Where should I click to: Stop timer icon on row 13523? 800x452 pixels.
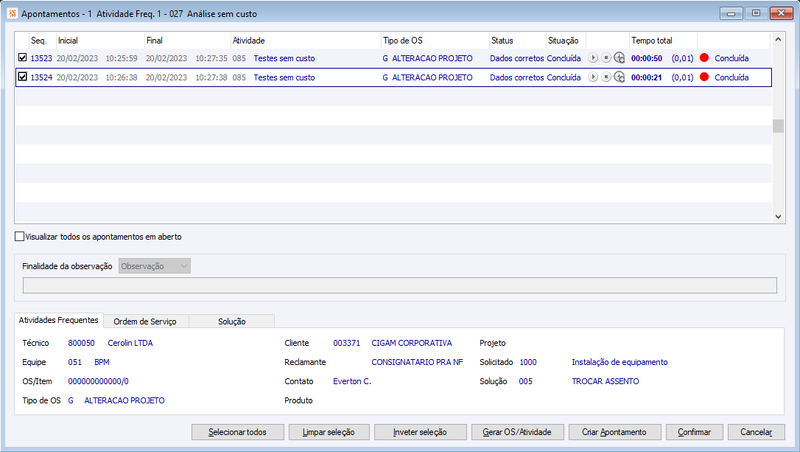coord(606,58)
